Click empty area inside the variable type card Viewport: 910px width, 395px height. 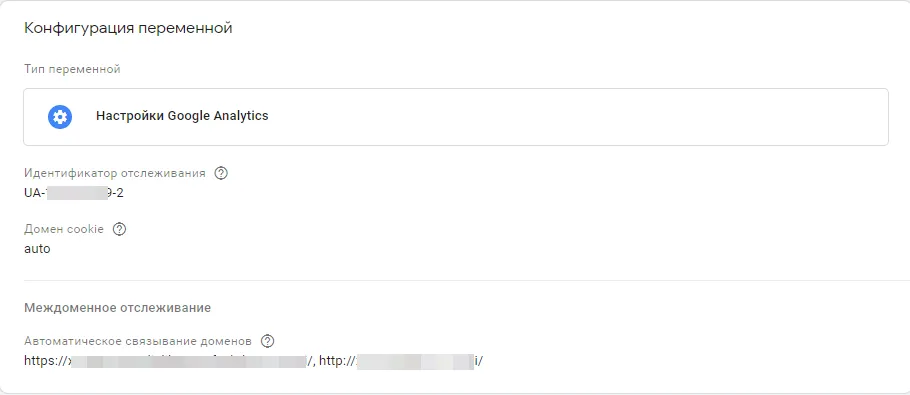pyautogui.click(x=580, y=117)
